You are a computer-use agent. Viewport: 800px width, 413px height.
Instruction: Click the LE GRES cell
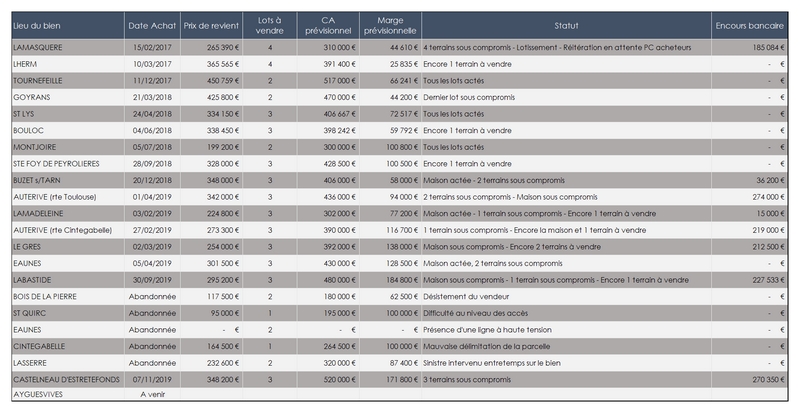(x=68, y=247)
